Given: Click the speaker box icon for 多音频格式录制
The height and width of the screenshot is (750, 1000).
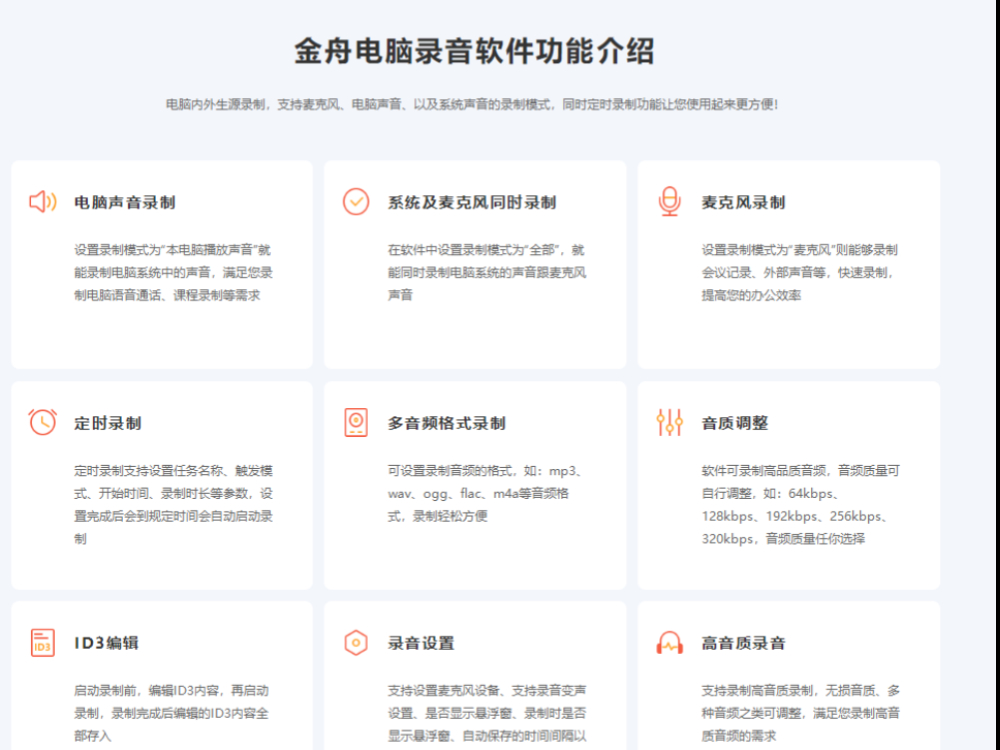Looking at the screenshot, I should point(356,422).
